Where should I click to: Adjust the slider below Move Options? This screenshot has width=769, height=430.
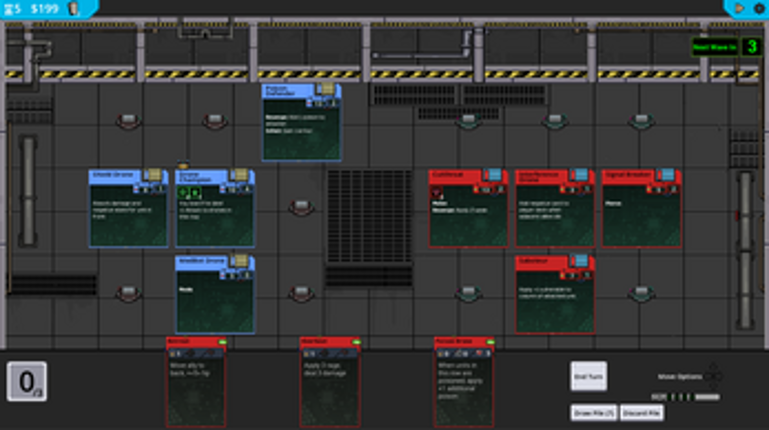[706, 396]
